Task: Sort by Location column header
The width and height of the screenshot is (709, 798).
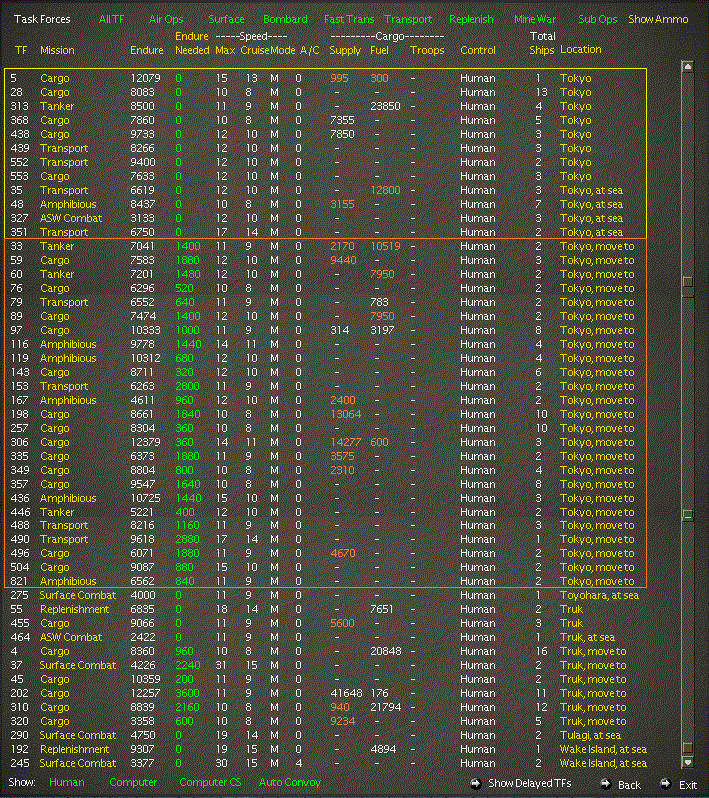Action: point(581,49)
